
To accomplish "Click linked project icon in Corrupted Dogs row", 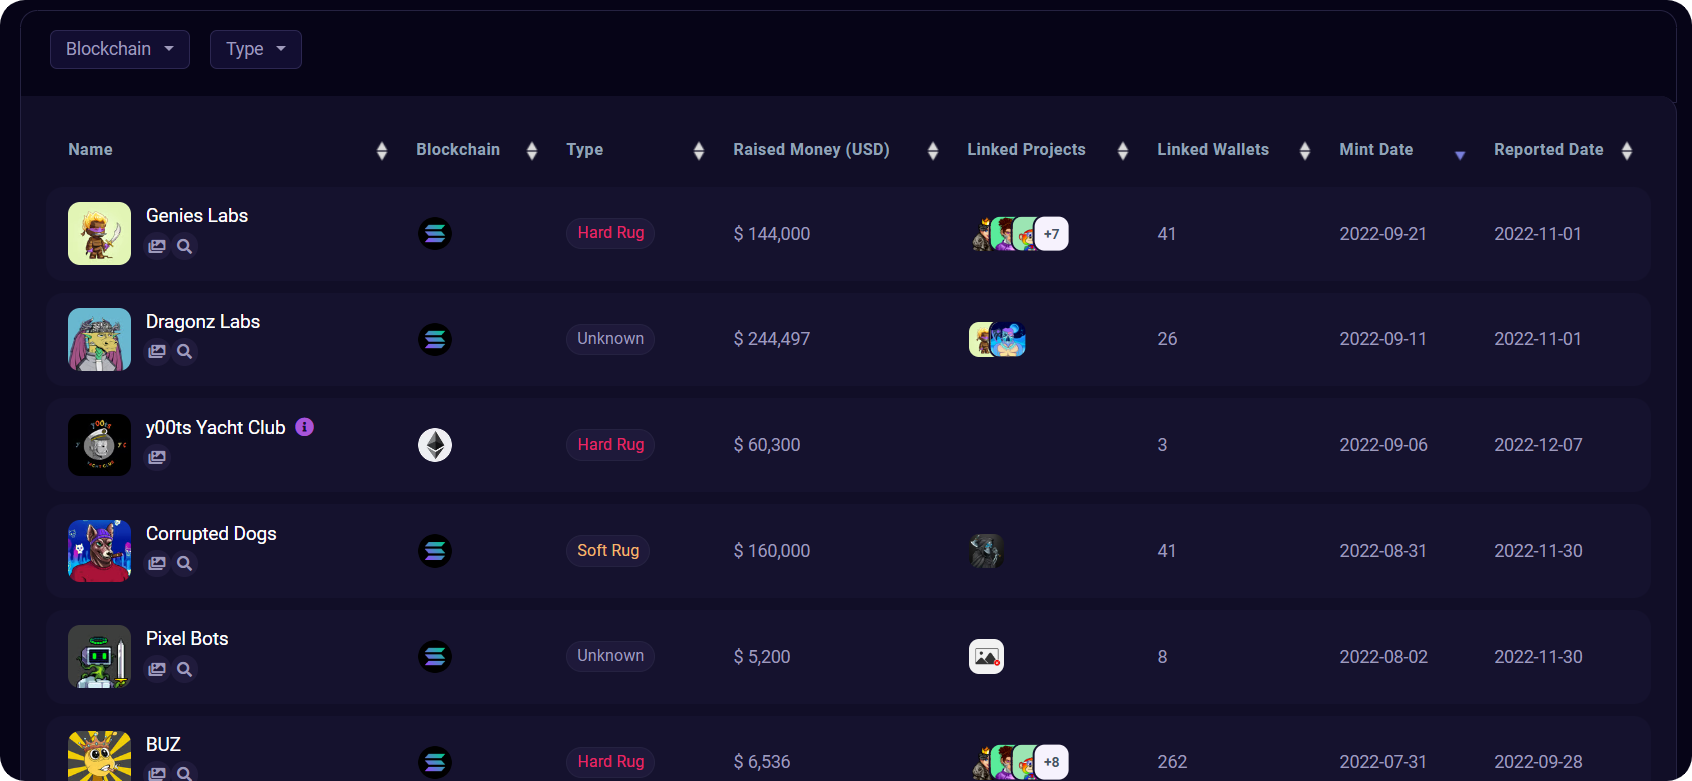I will click(987, 551).
